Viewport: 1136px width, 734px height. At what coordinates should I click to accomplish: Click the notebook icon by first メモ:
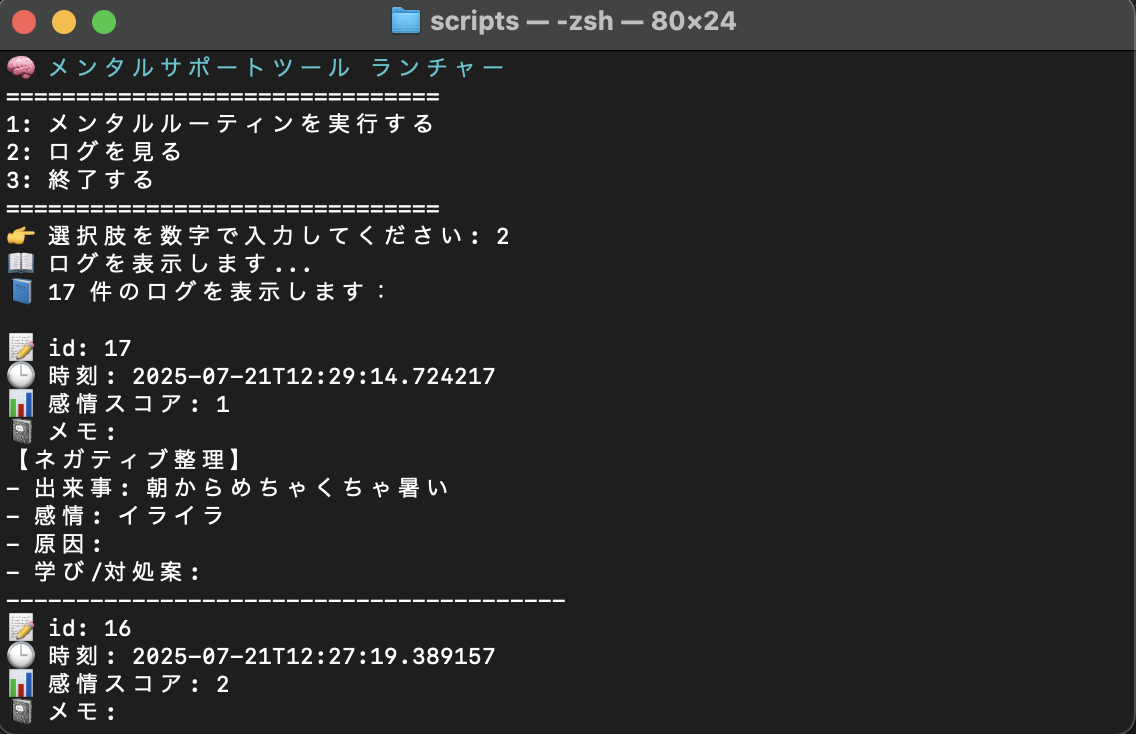[x=22, y=431]
